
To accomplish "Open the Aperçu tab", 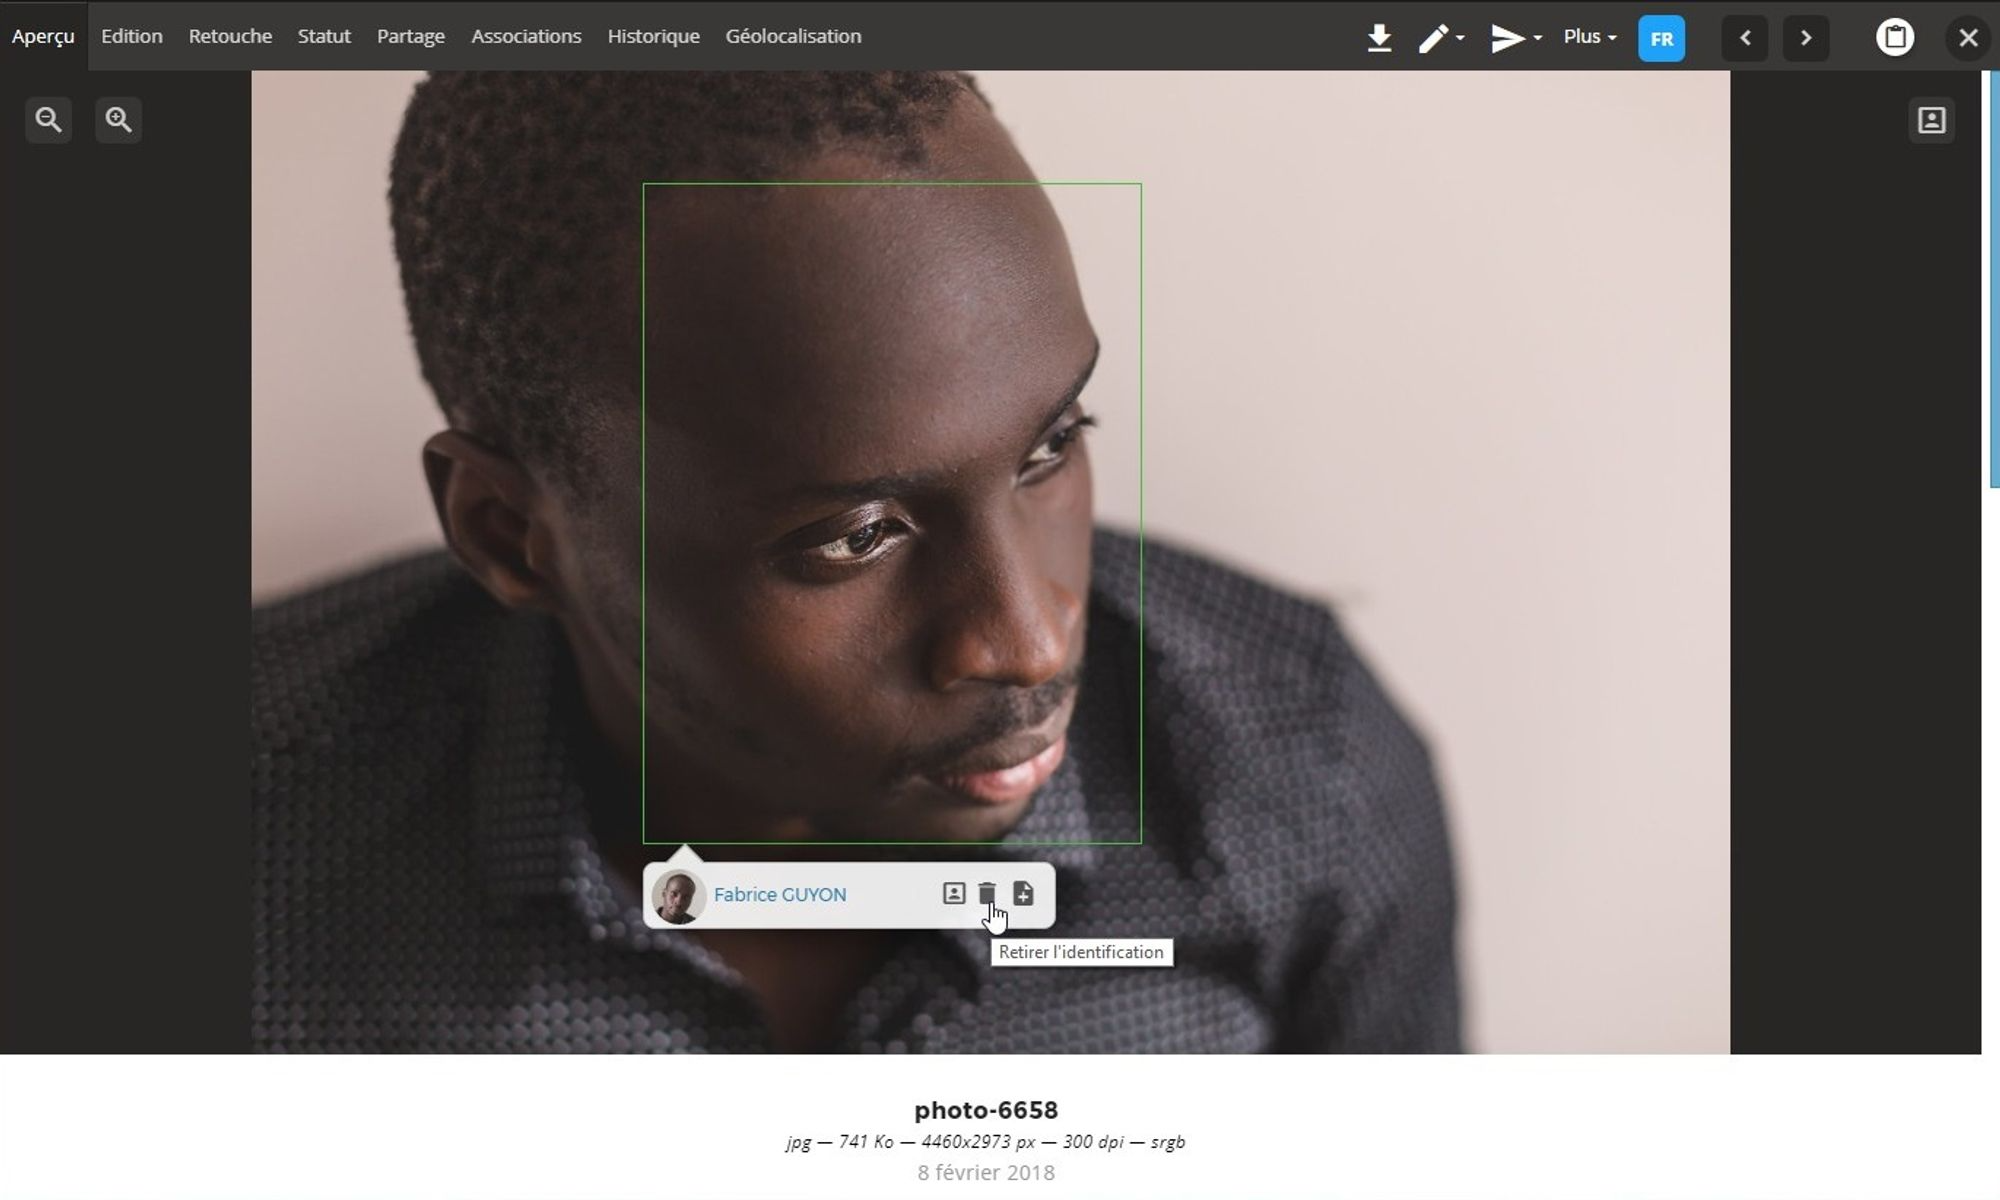I will click(x=43, y=36).
